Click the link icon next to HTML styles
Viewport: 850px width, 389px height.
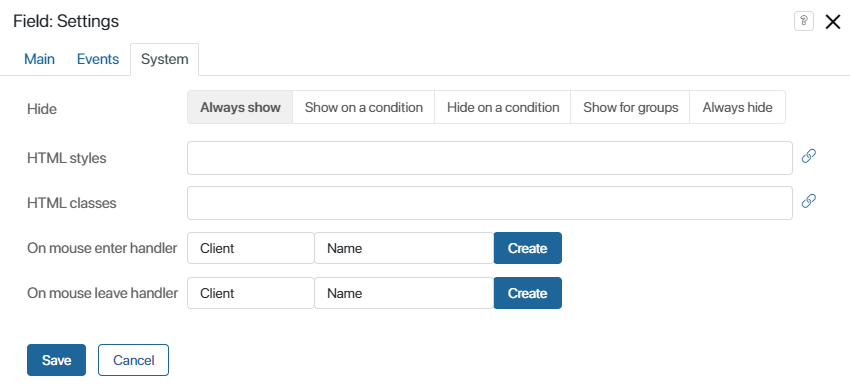pyautogui.click(x=809, y=157)
